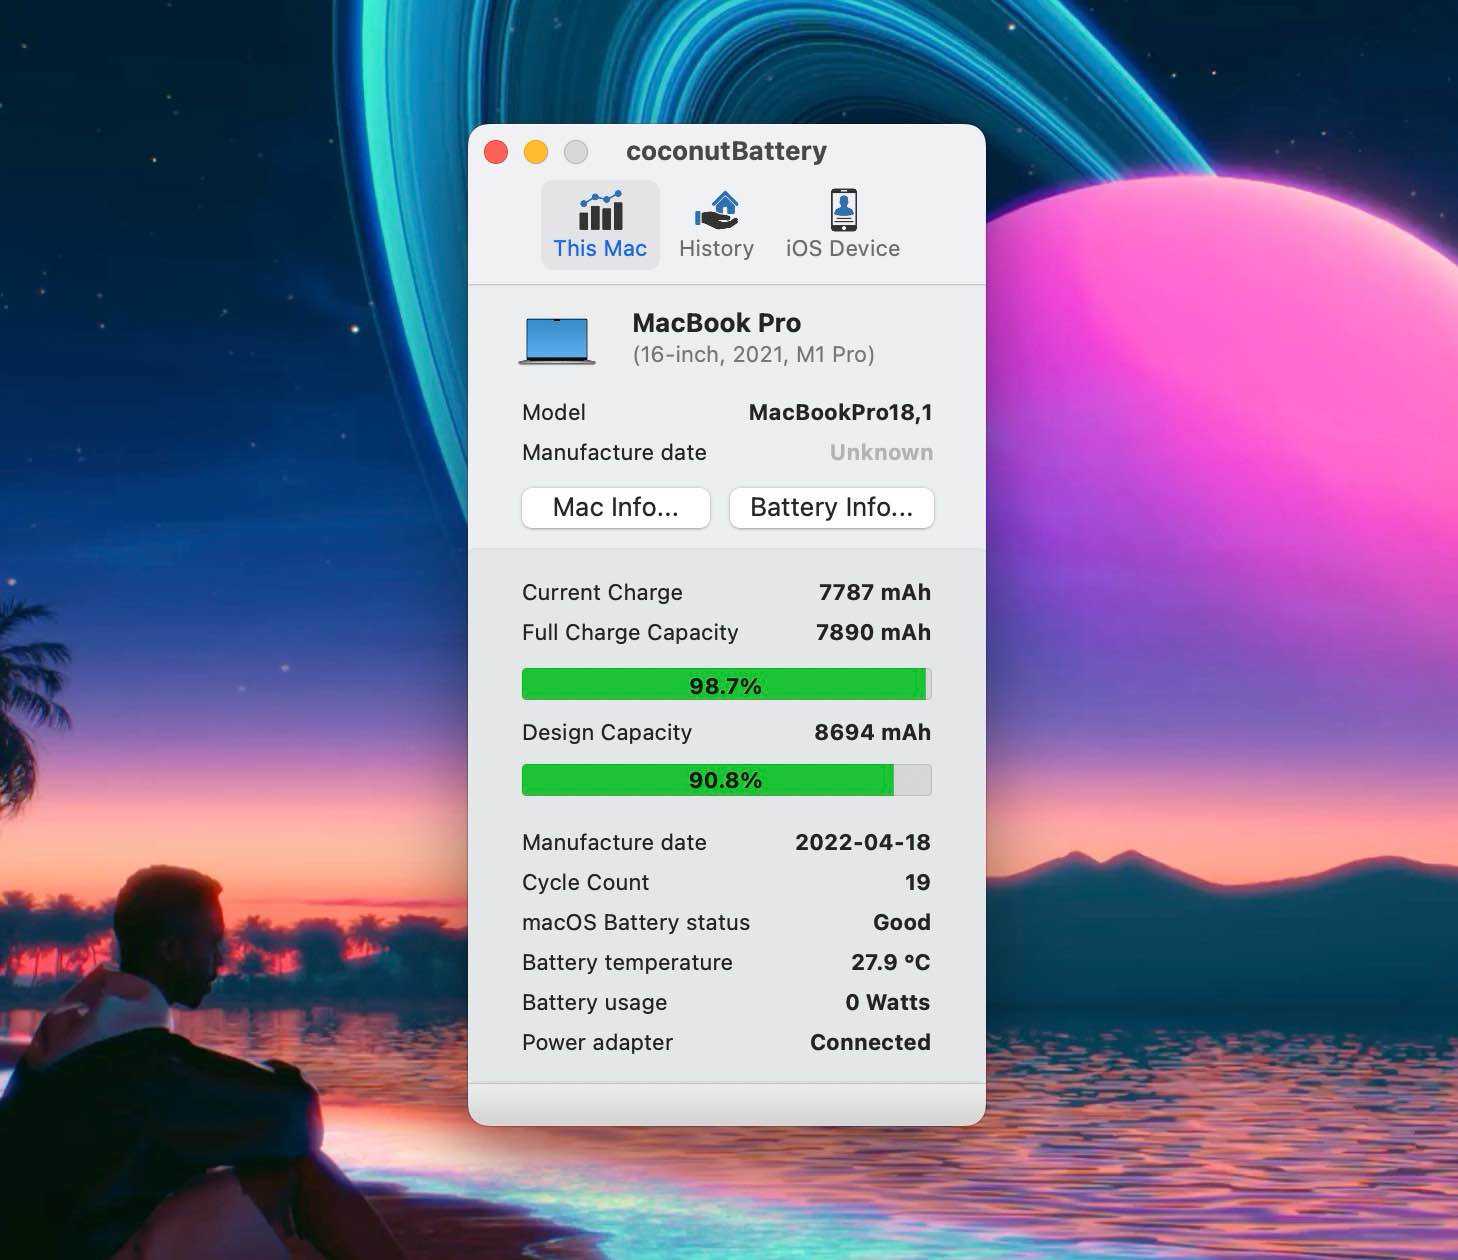Select the This Mac tab
The height and width of the screenshot is (1260, 1458).
point(600,225)
